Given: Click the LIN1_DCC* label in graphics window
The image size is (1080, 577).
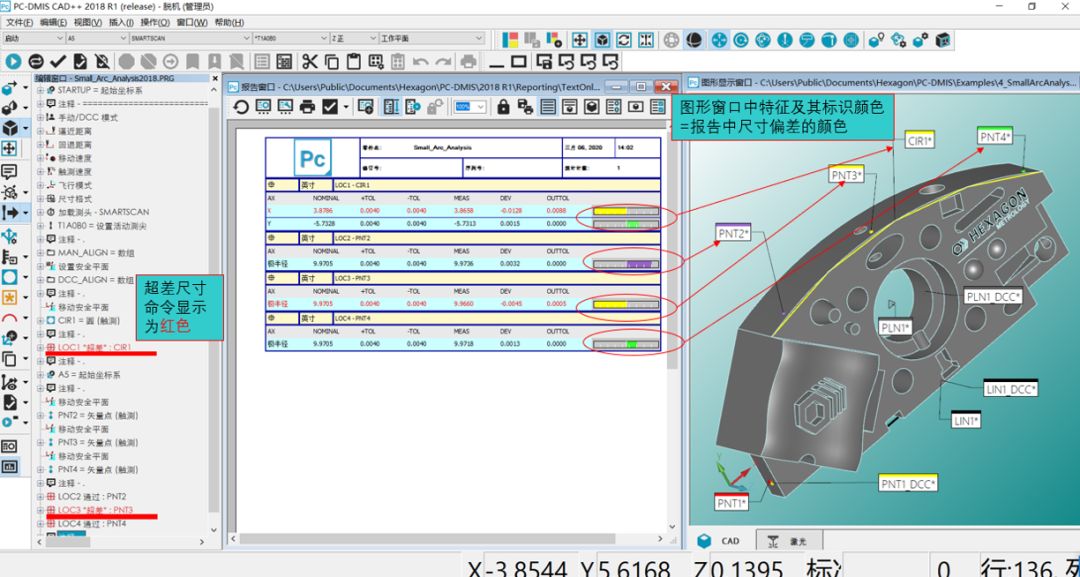Looking at the screenshot, I should 1010,389.
